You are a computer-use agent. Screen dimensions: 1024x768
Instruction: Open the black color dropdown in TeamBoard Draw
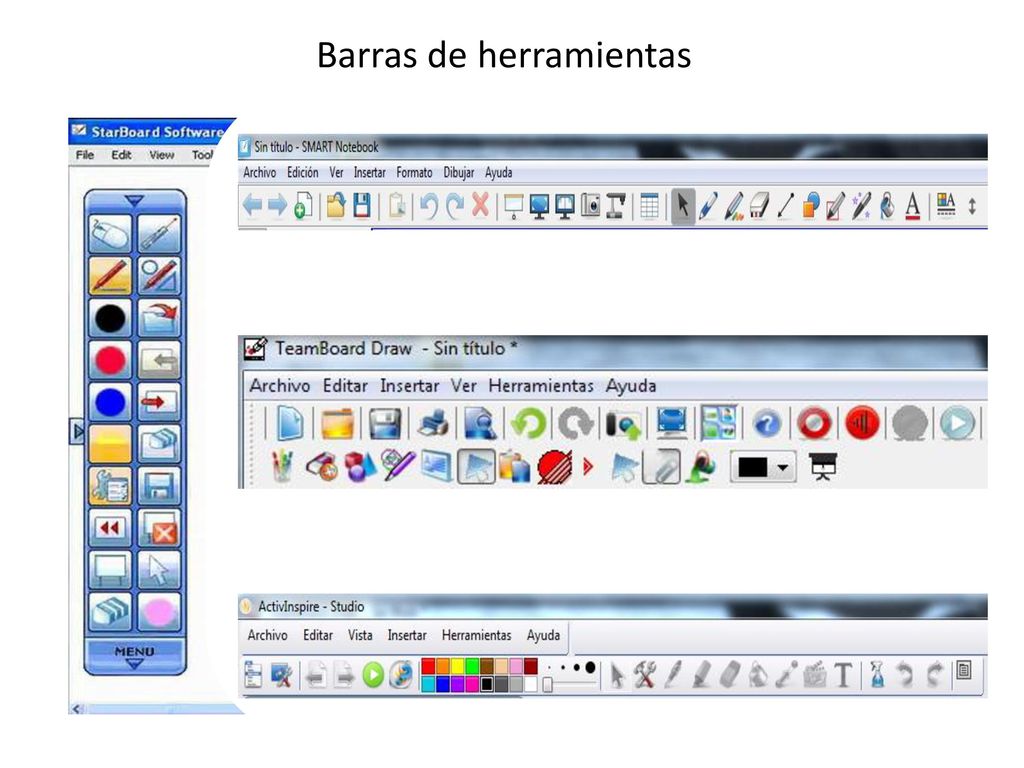[x=763, y=467]
